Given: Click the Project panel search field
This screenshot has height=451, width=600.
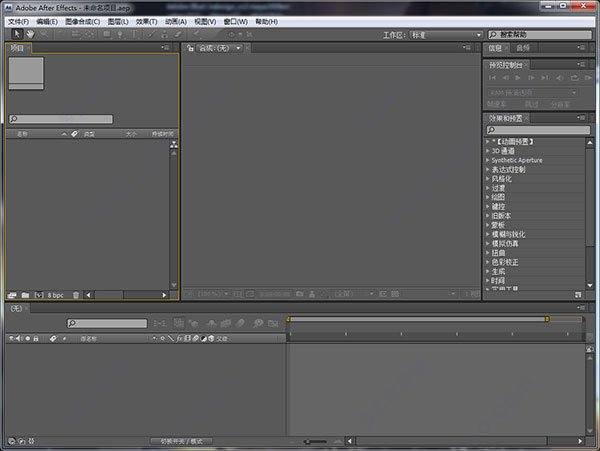Looking at the screenshot, I should (x=61, y=119).
